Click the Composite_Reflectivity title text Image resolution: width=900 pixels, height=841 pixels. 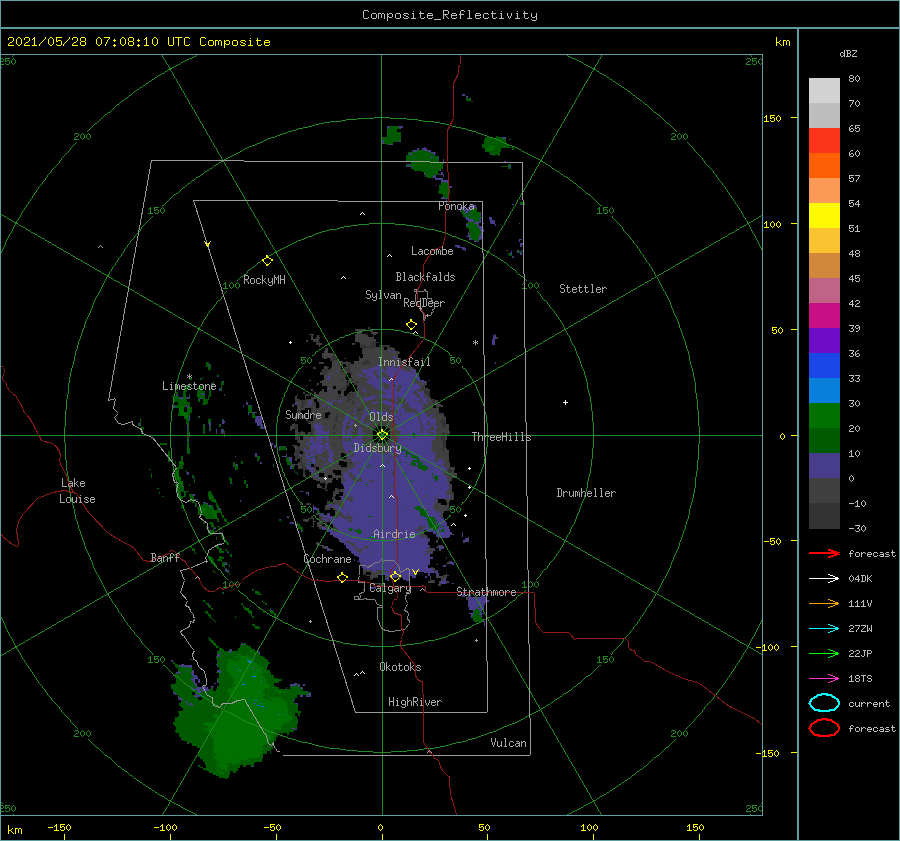(x=450, y=15)
